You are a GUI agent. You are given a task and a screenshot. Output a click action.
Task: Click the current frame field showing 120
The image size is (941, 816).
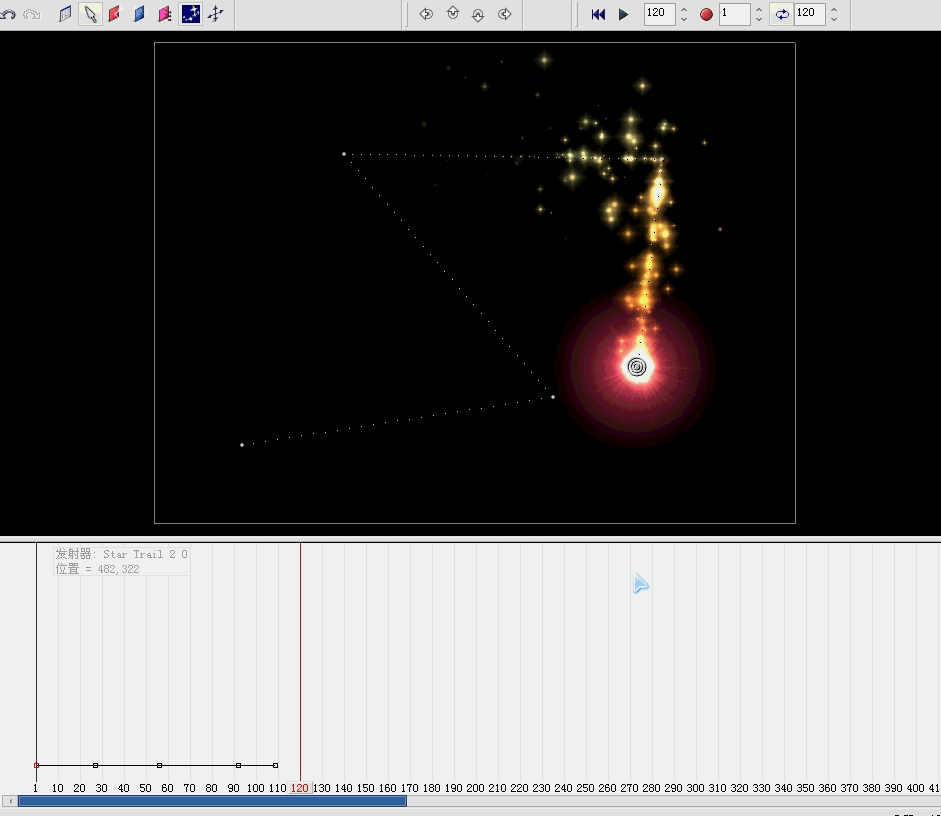[x=660, y=14]
